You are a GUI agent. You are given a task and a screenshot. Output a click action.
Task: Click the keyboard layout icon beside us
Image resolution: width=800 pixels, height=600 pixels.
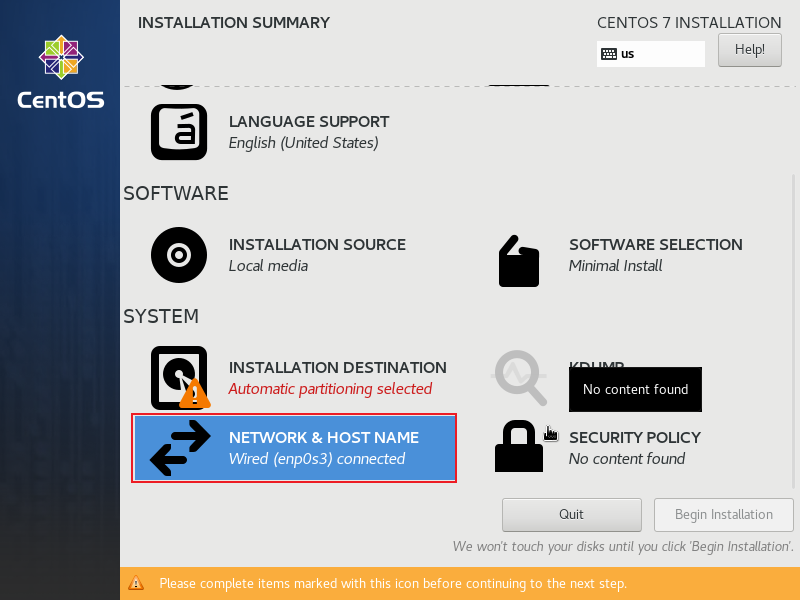(609, 54)
